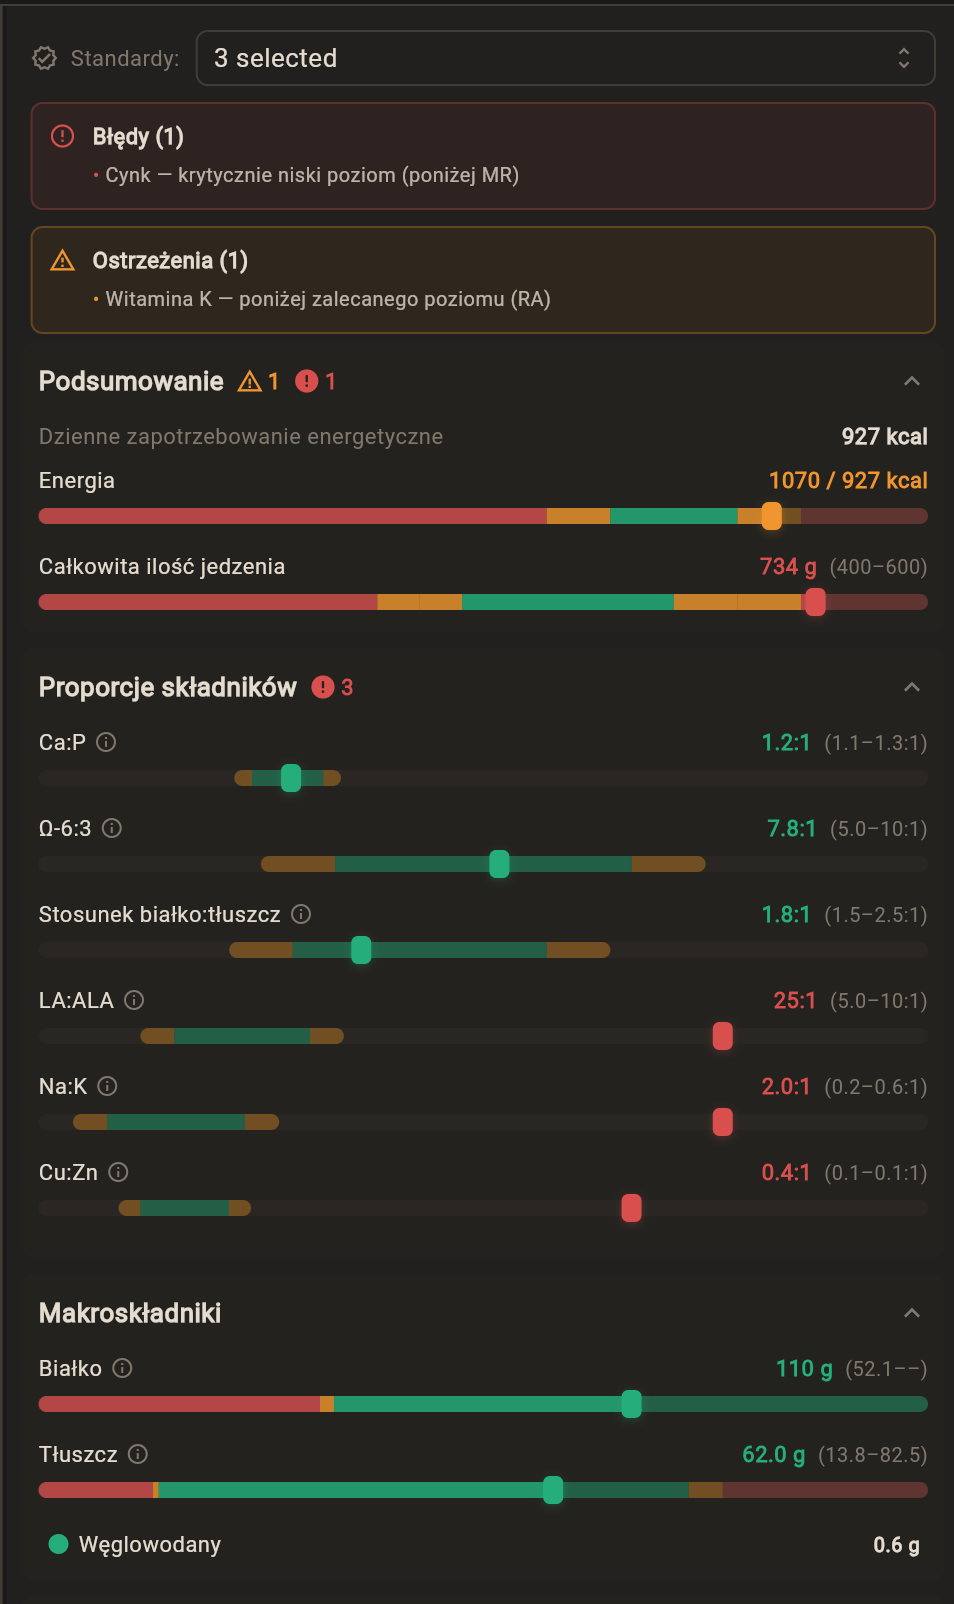Collapse the Podsumowanie section
This screenshot has width=954, height=1604.
[x=910, y=381]
